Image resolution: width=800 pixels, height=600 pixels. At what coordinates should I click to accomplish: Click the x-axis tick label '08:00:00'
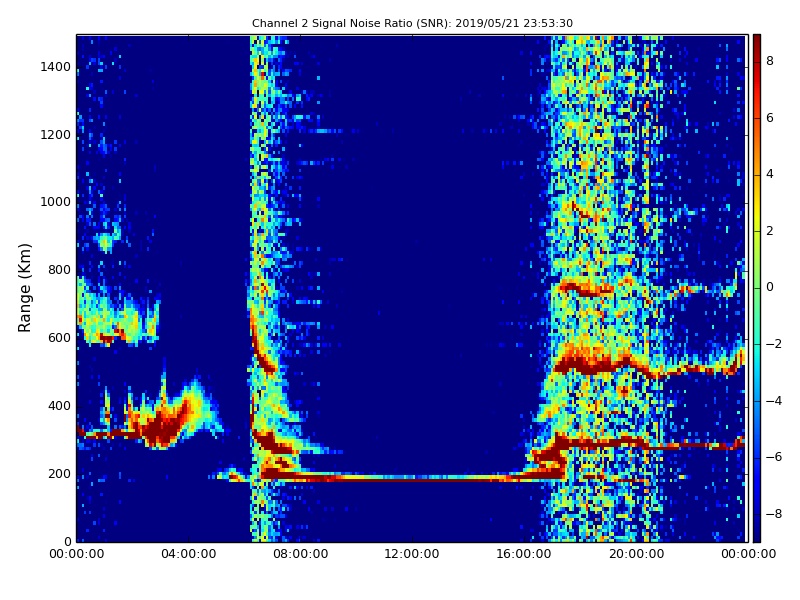click(301, 554)
